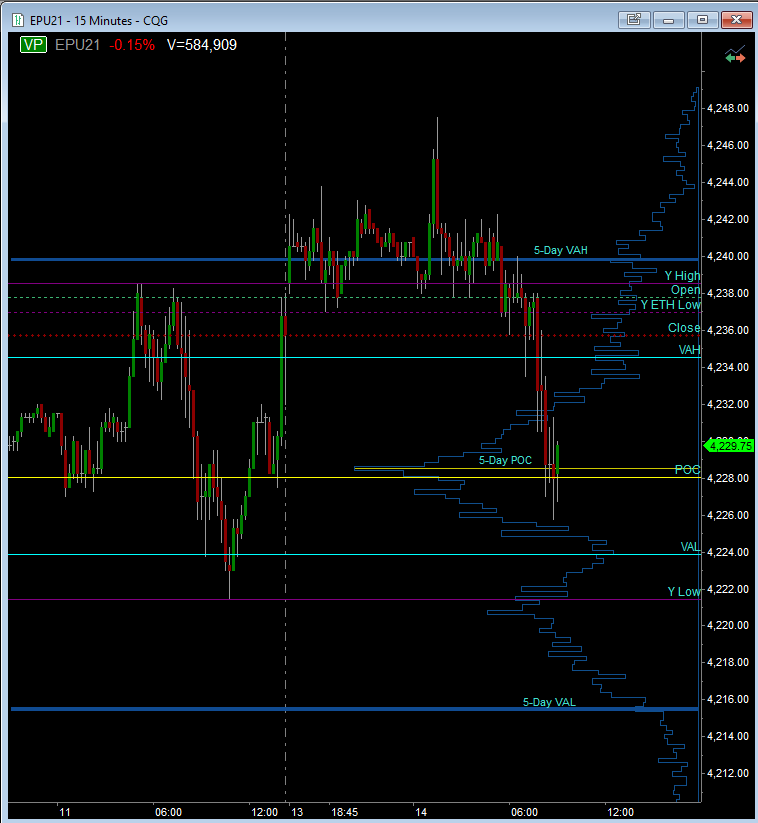Maximize the EPU21 chart window
The width and height of the screenshot is (758, 823).
702,20
